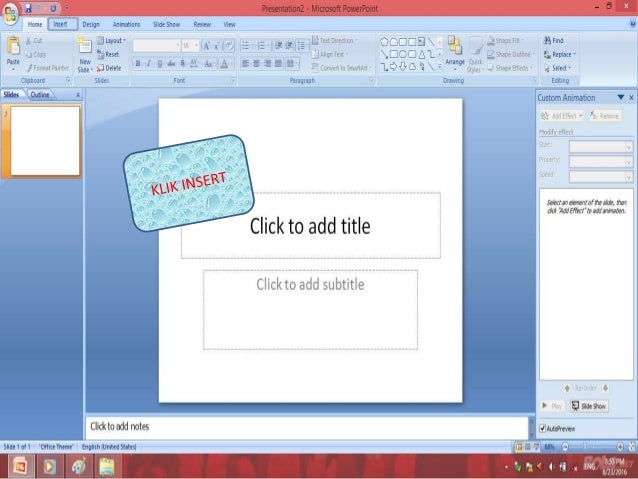Toggle strikethrough formatting
638x479 pixels.
171,63
